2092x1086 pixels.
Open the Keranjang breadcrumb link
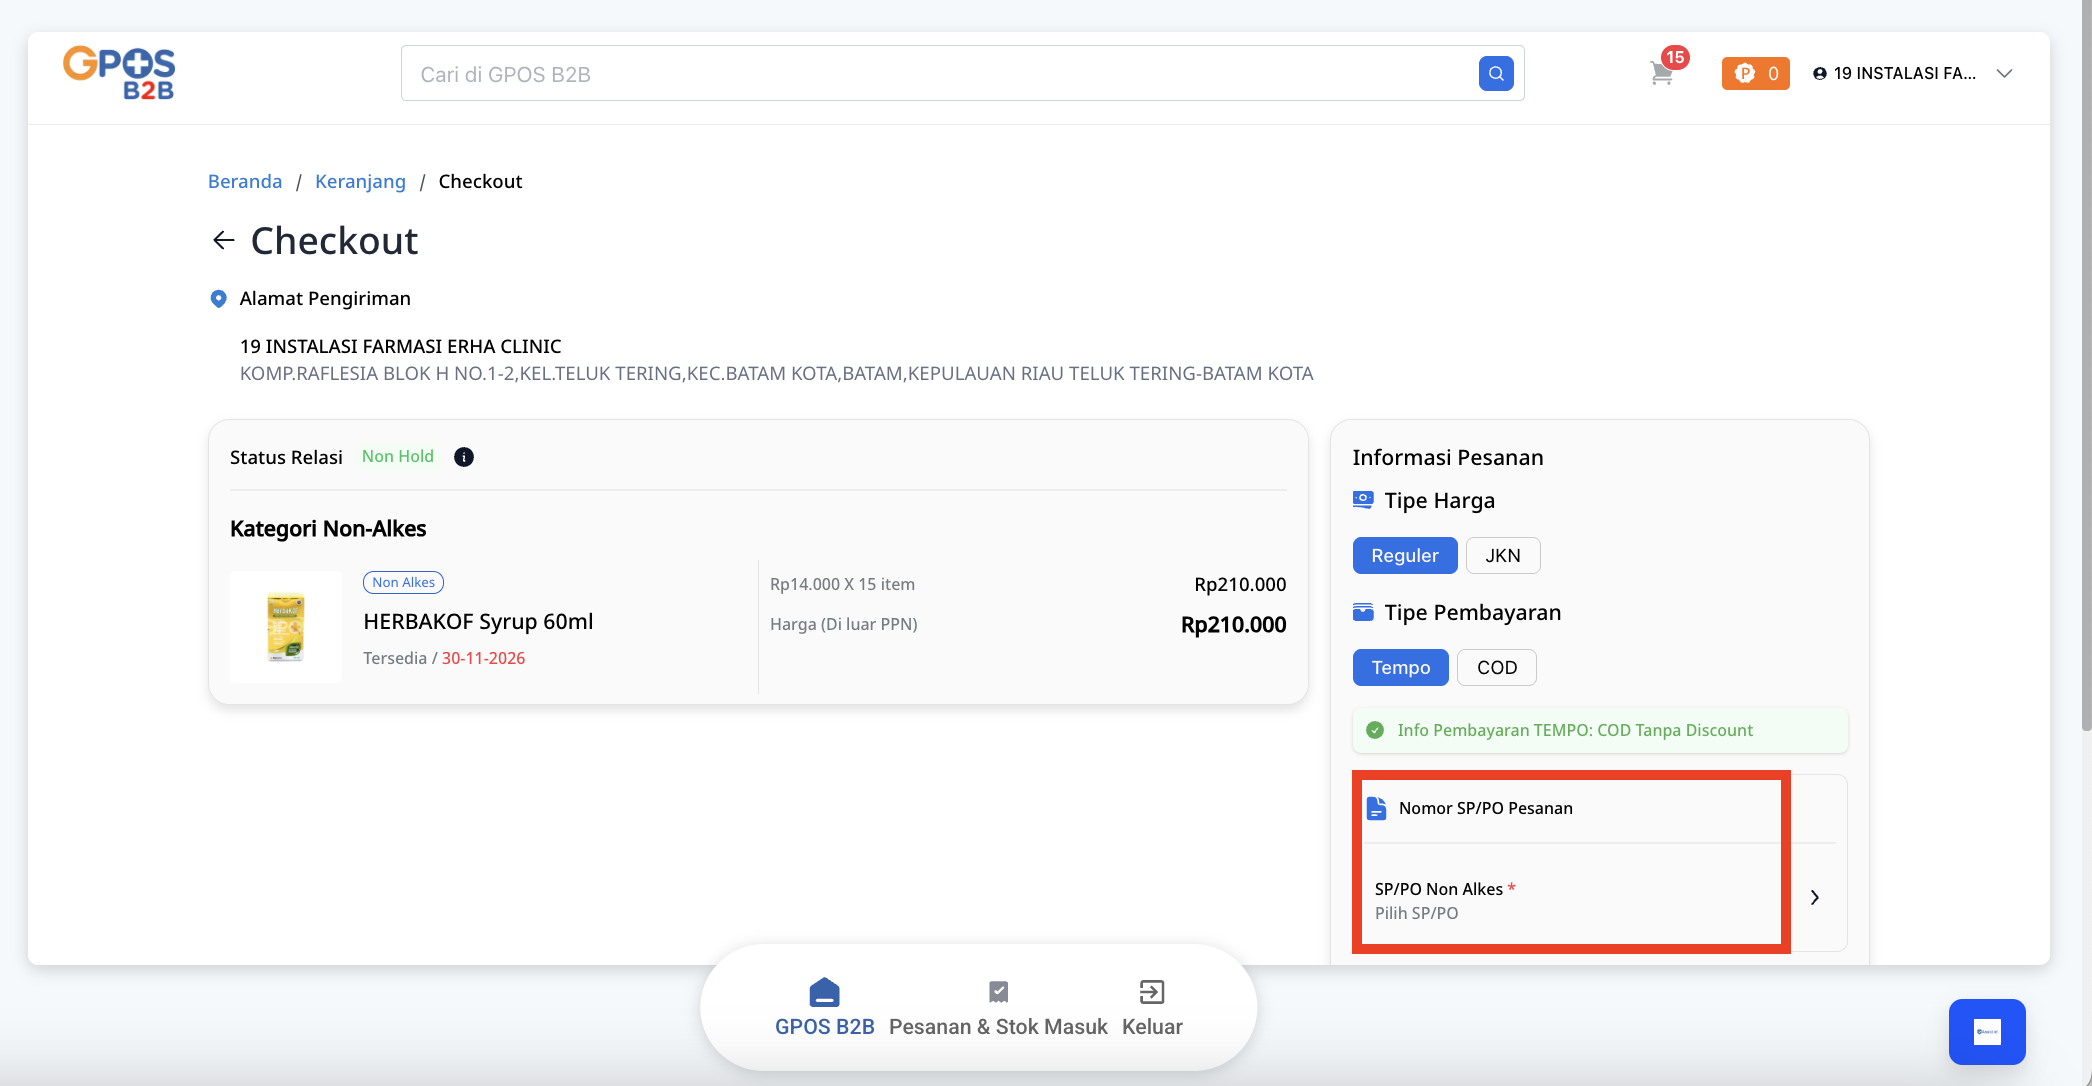[x=360, y=181]
